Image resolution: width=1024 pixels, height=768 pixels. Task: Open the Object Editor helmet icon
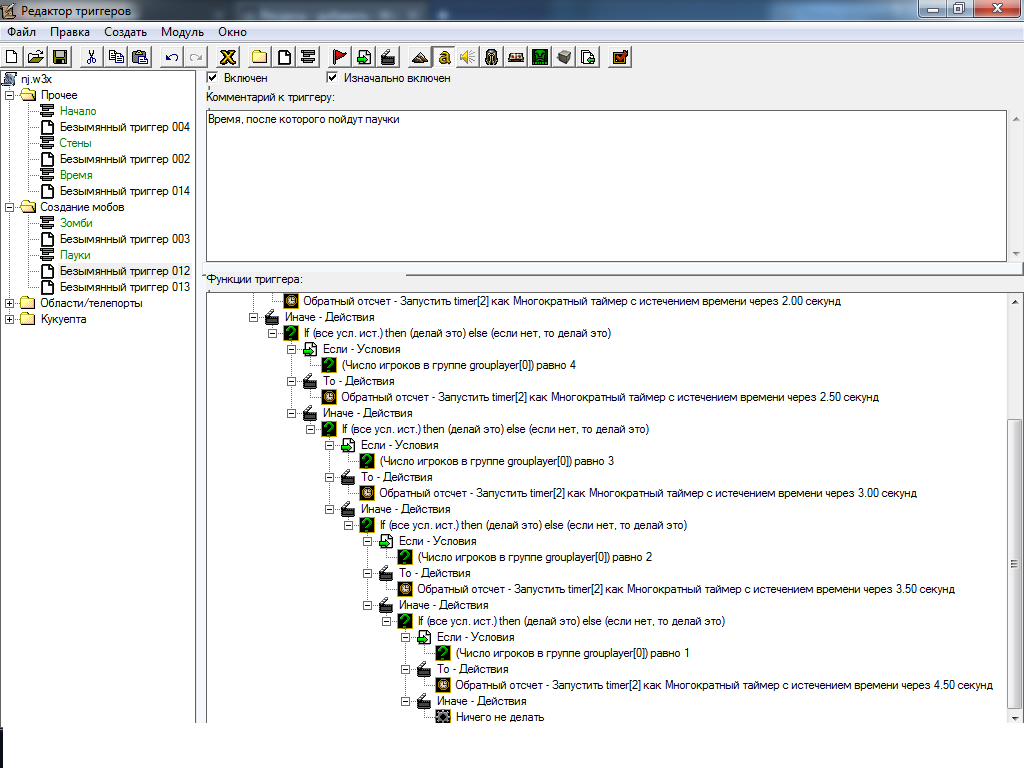492,57
